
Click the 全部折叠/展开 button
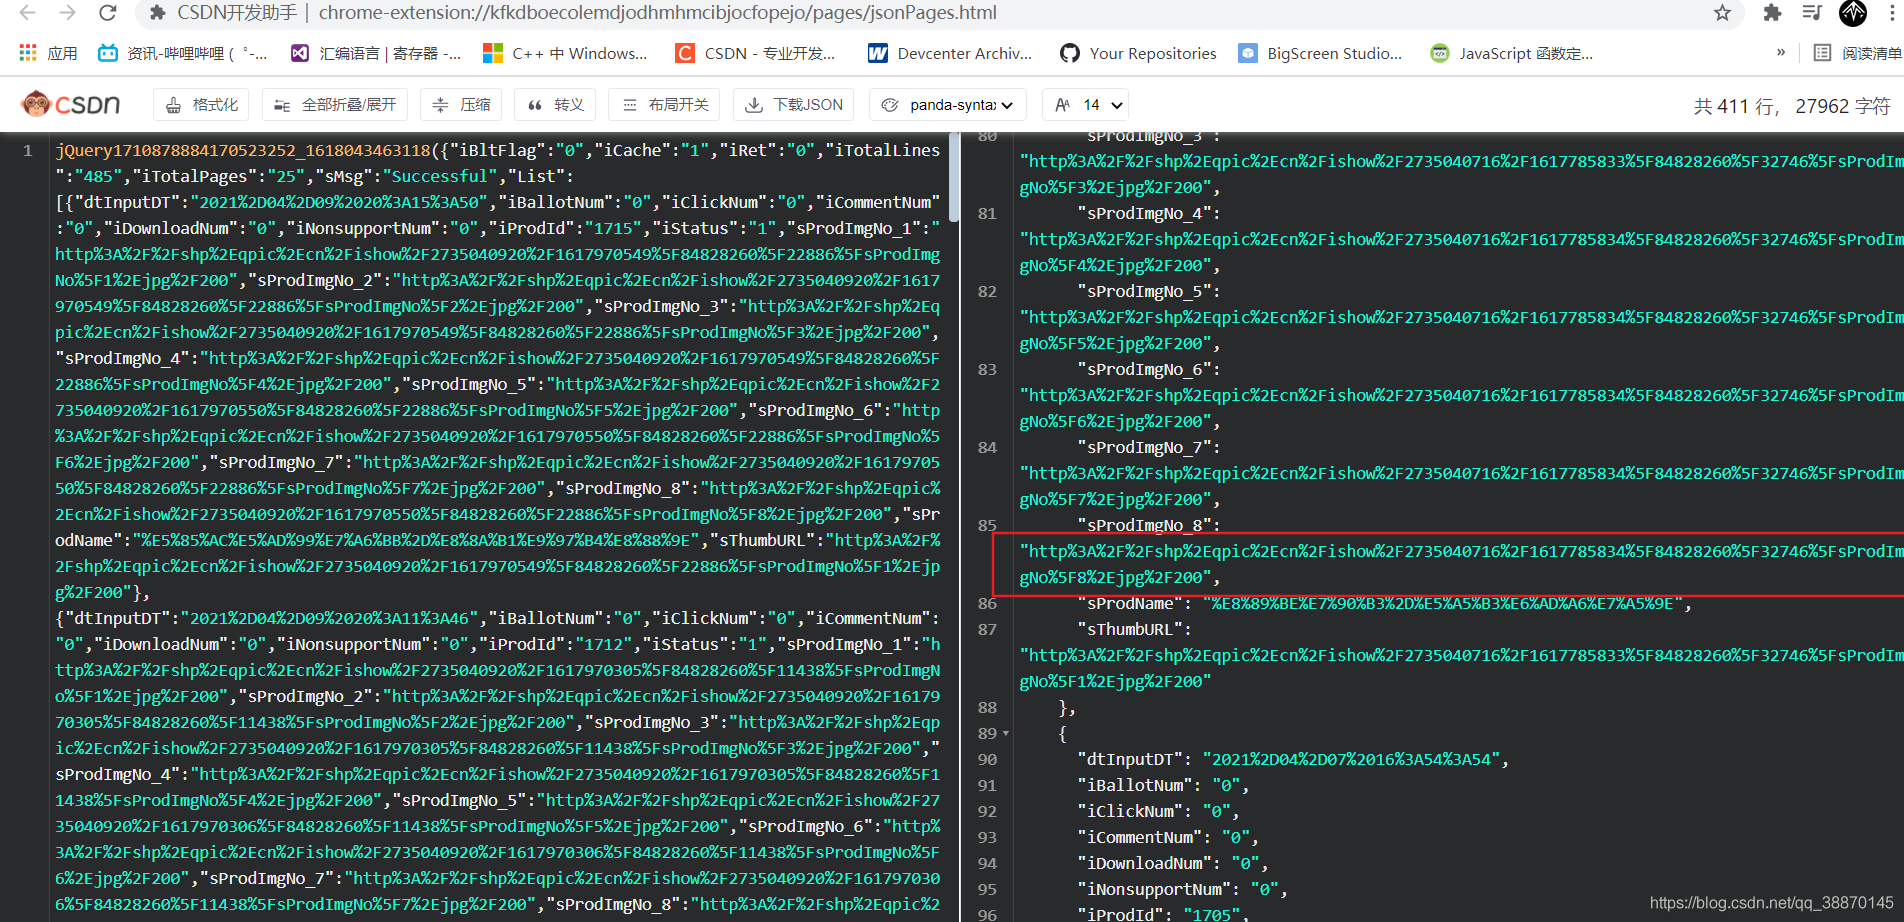click(335, 105)
